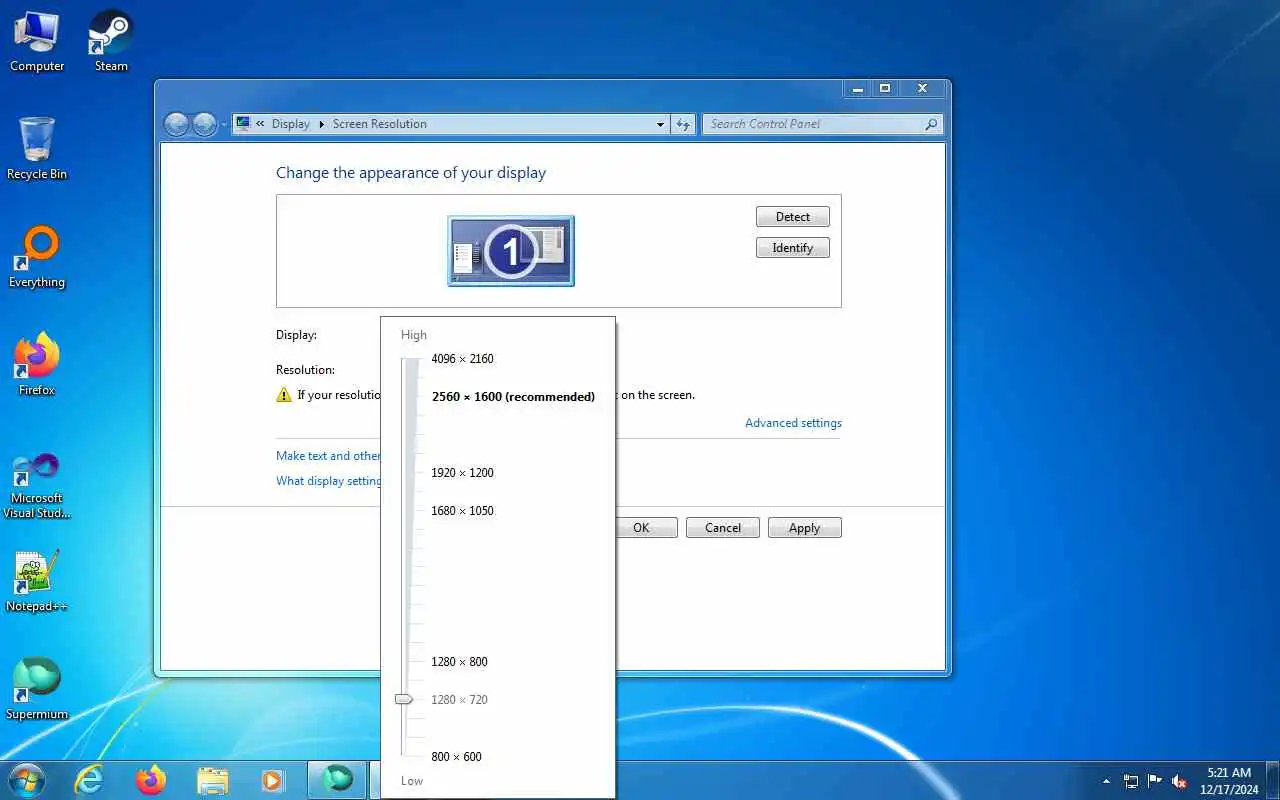Click the Cancel button
1280x800 pixels.
click(723, 528)
